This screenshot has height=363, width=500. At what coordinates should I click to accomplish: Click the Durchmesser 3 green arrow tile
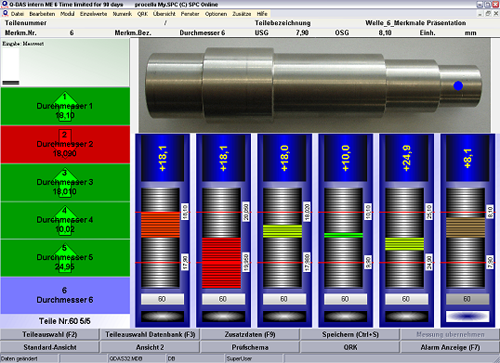coord(65,182)
